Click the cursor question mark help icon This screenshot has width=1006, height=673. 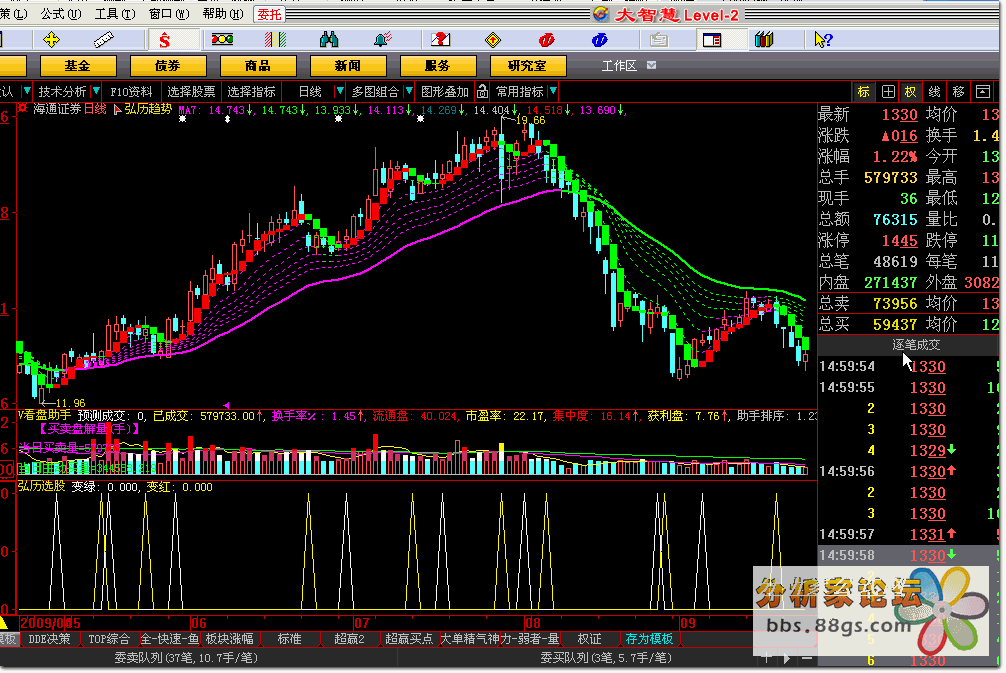(x=823, y=40)
